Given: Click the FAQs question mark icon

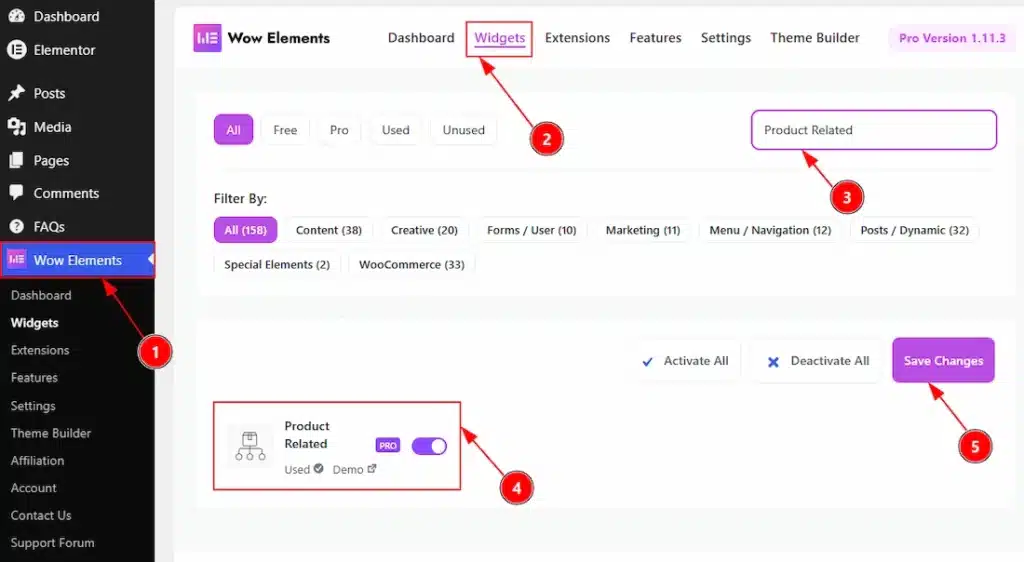Looking at the screenshot, I should click(16, 226).
